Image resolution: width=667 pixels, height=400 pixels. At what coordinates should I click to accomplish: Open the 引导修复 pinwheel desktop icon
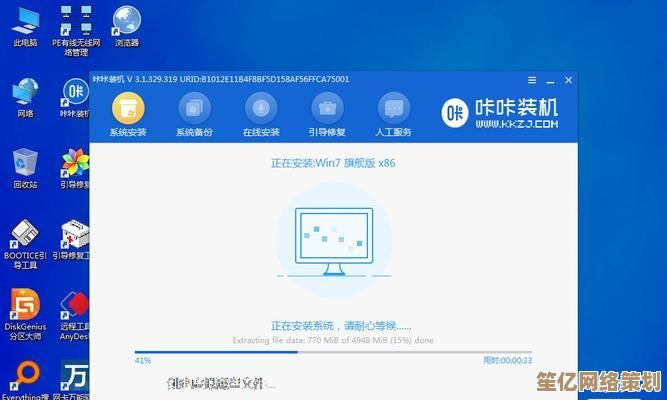(75, 169)
